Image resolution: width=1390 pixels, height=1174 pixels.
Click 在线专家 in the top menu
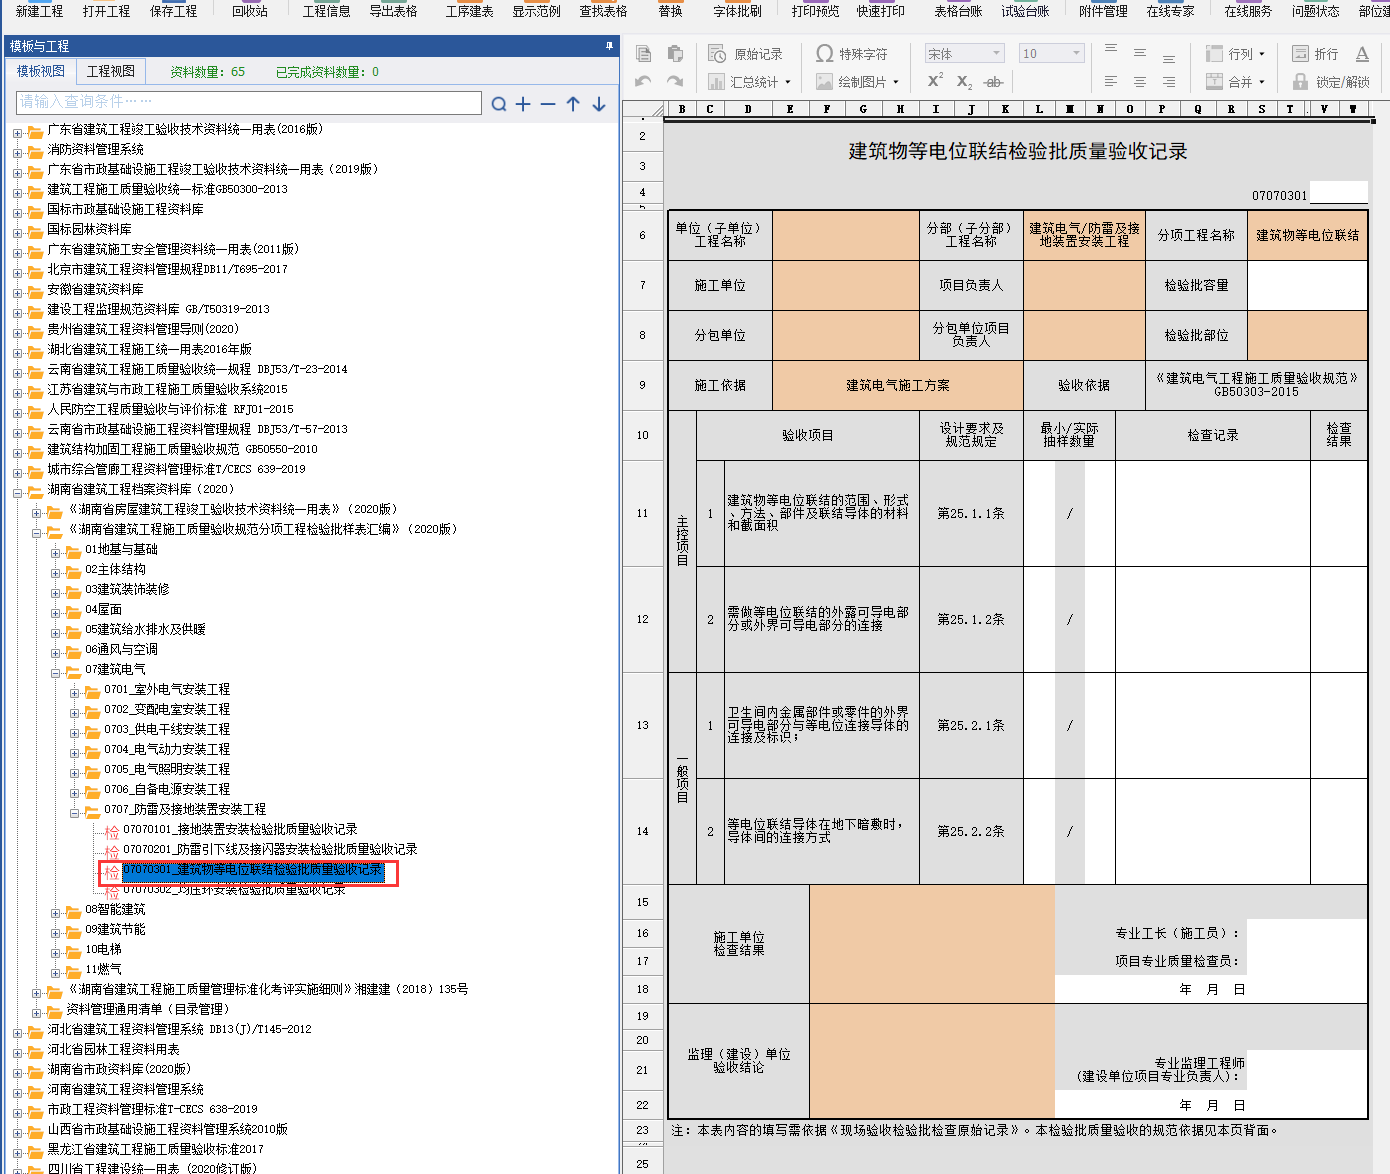pyautogui.click(x=1170, y=11)
